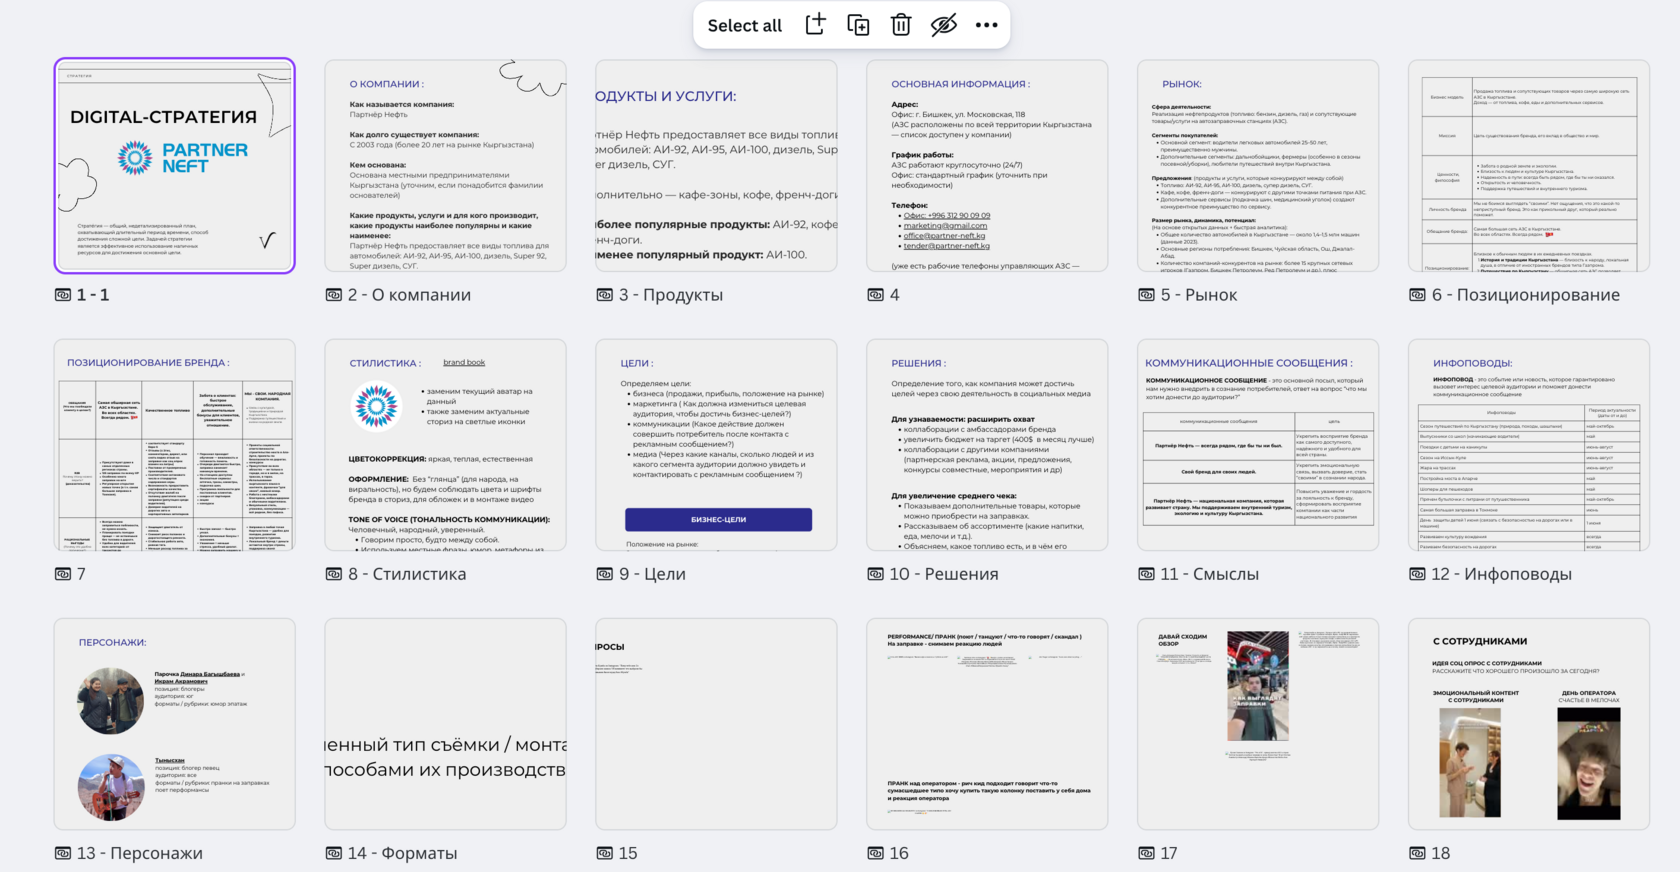This screenshot has width=1680, height=872.
Task: Select page thumbnail 3 Продукты
Action: click(716, 165)
